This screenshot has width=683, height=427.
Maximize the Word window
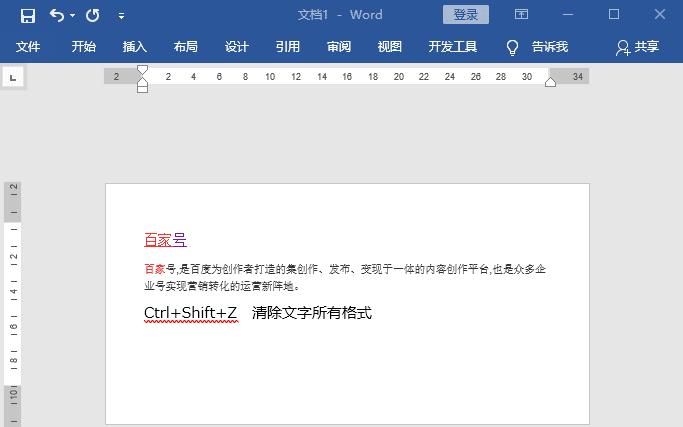tap(614, 15)
